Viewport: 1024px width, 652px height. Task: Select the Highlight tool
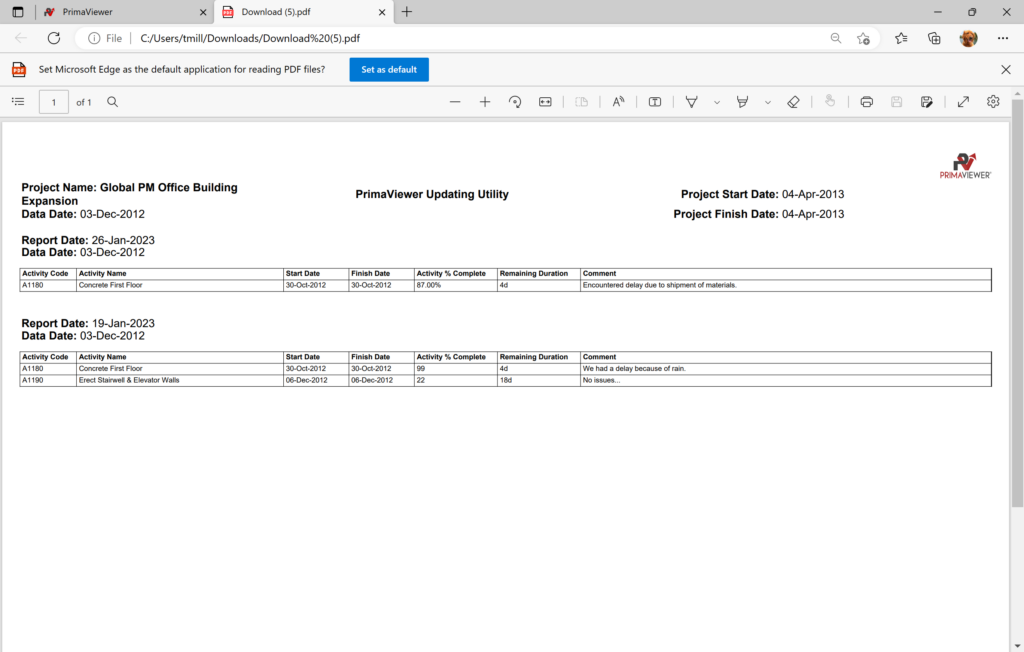(x=743, y=102)
